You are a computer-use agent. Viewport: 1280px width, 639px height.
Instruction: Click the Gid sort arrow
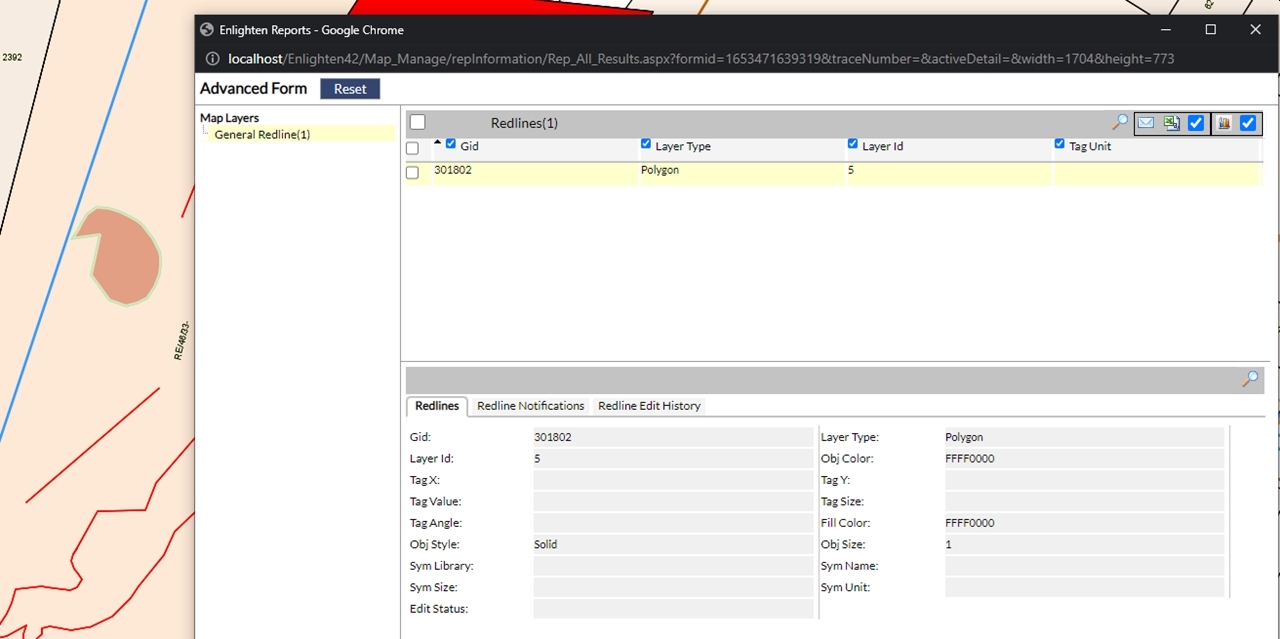(x=438, y=142)
